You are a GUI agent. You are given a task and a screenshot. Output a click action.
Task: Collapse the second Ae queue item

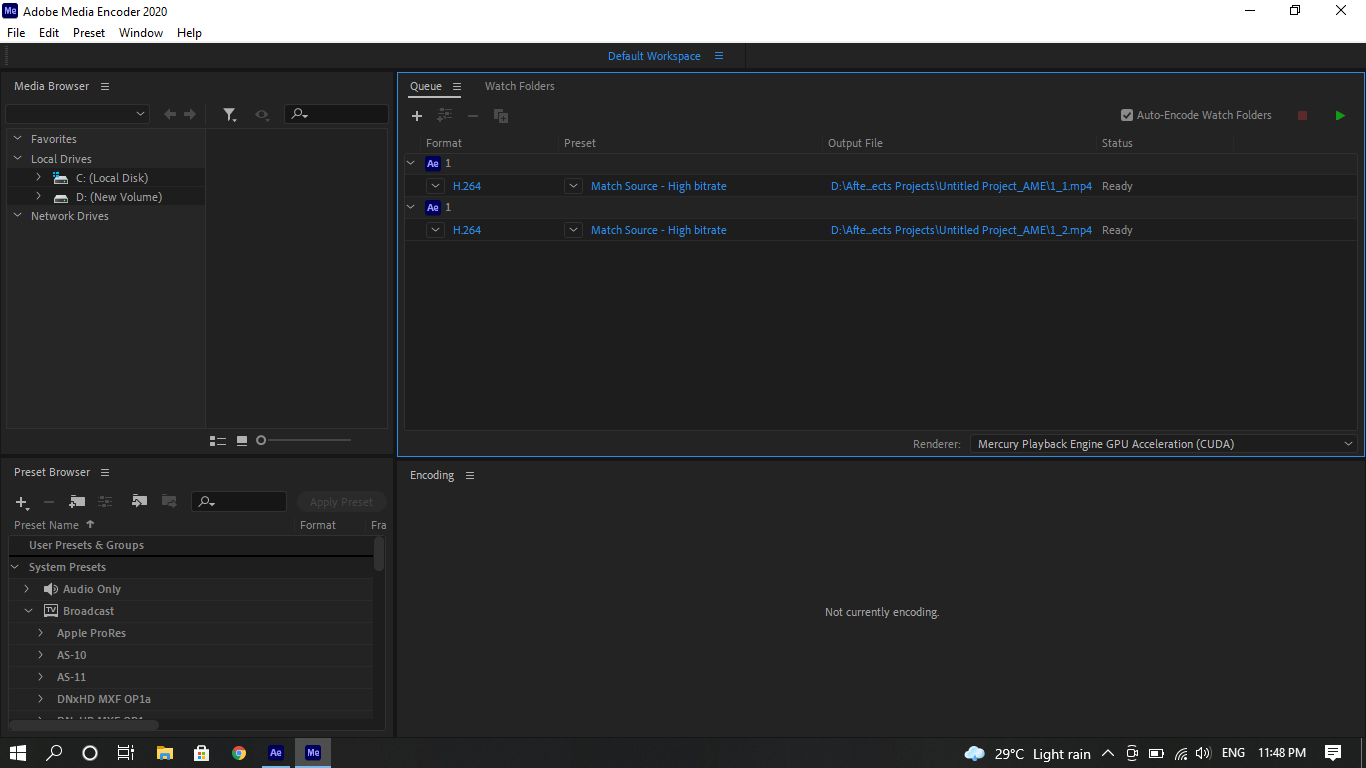point(411,207)
